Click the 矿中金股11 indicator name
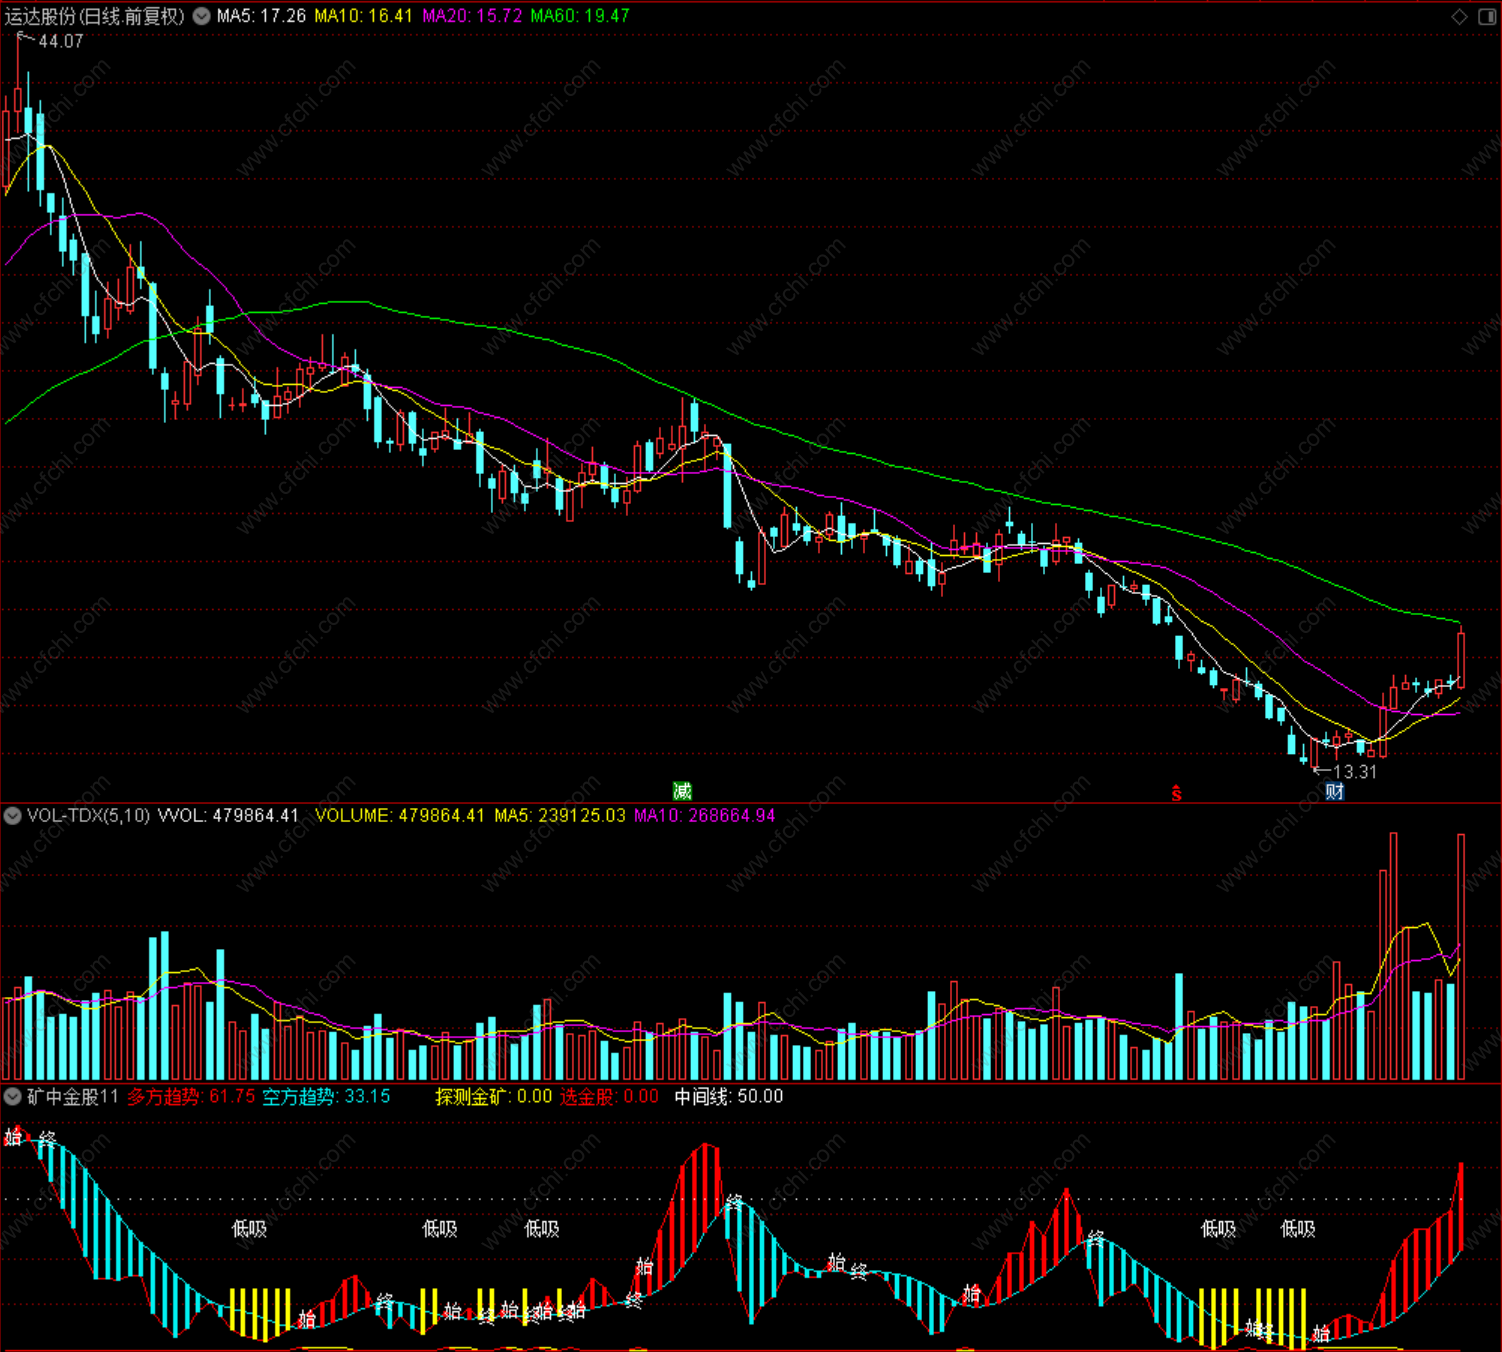The height and width of the screenshot is (1352, 1502). [73, 1096]
